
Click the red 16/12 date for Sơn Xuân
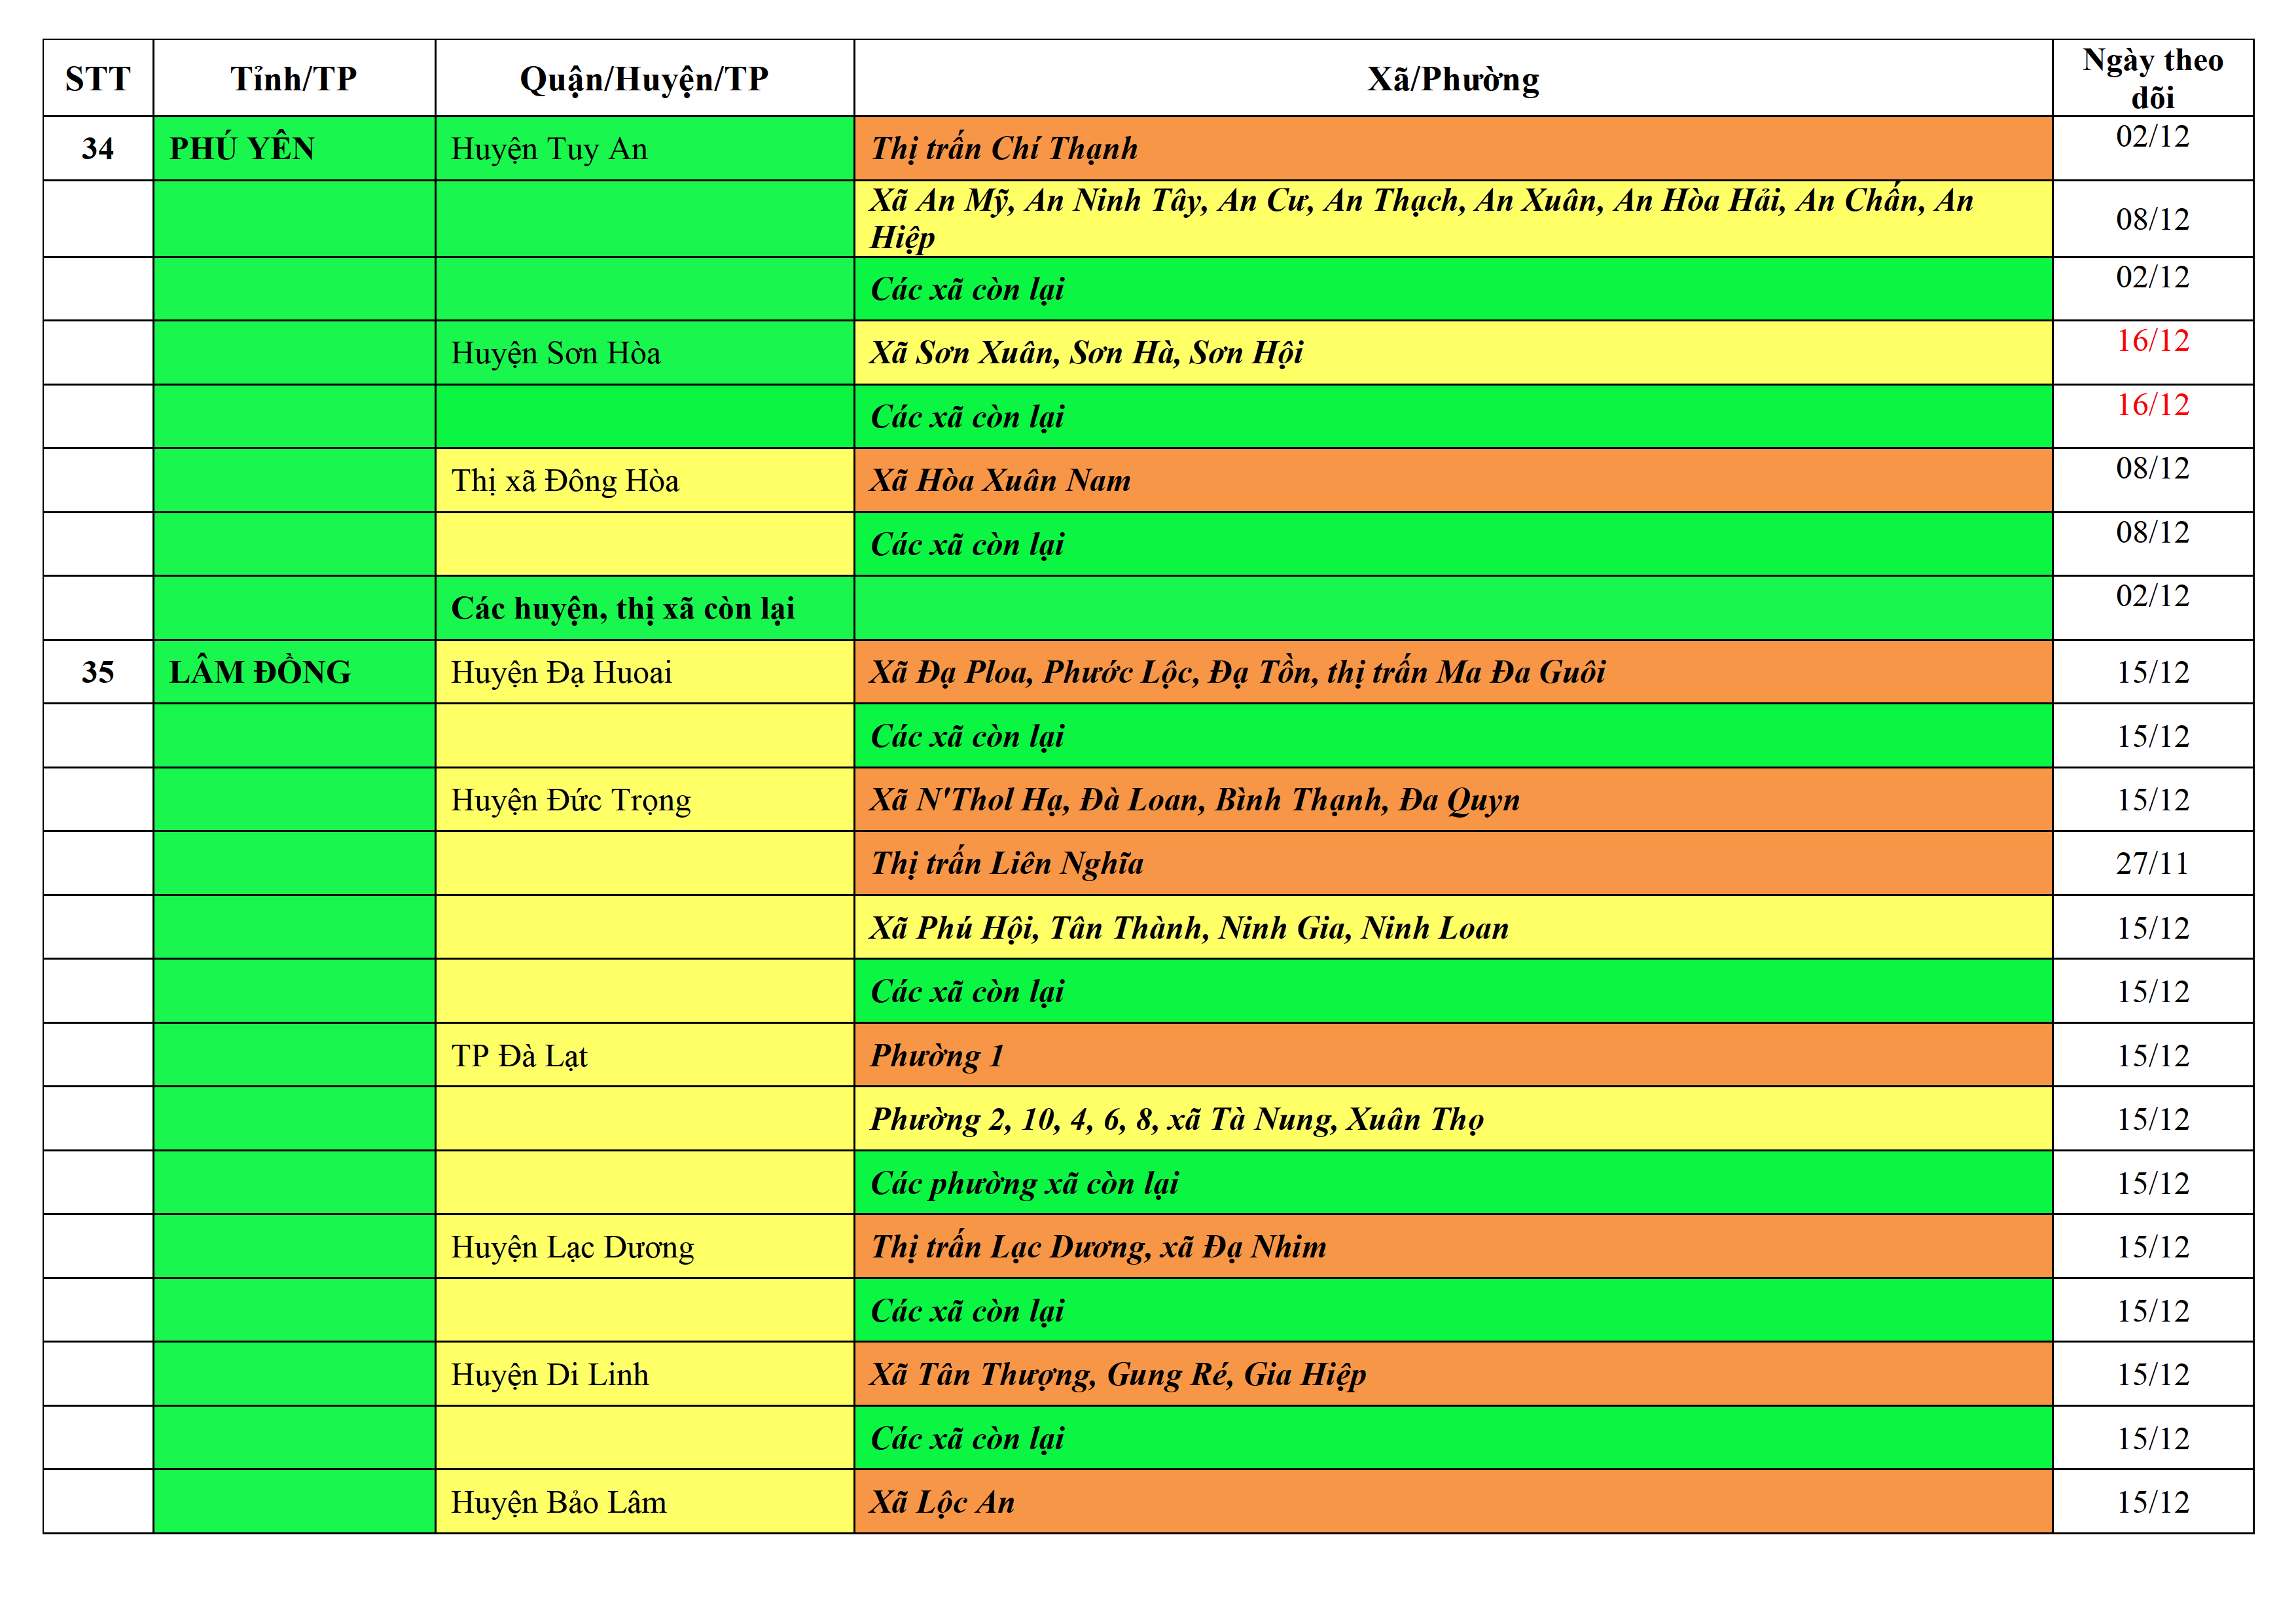(2152, 341)
